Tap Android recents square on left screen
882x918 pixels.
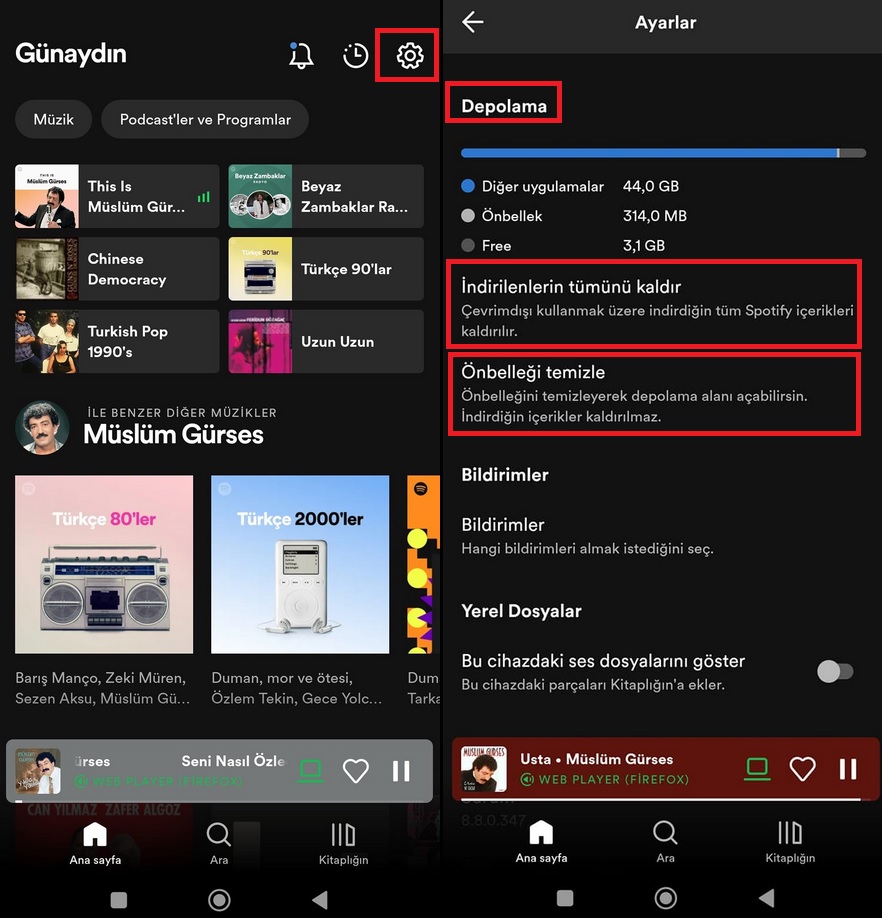(x=119, y=900)
